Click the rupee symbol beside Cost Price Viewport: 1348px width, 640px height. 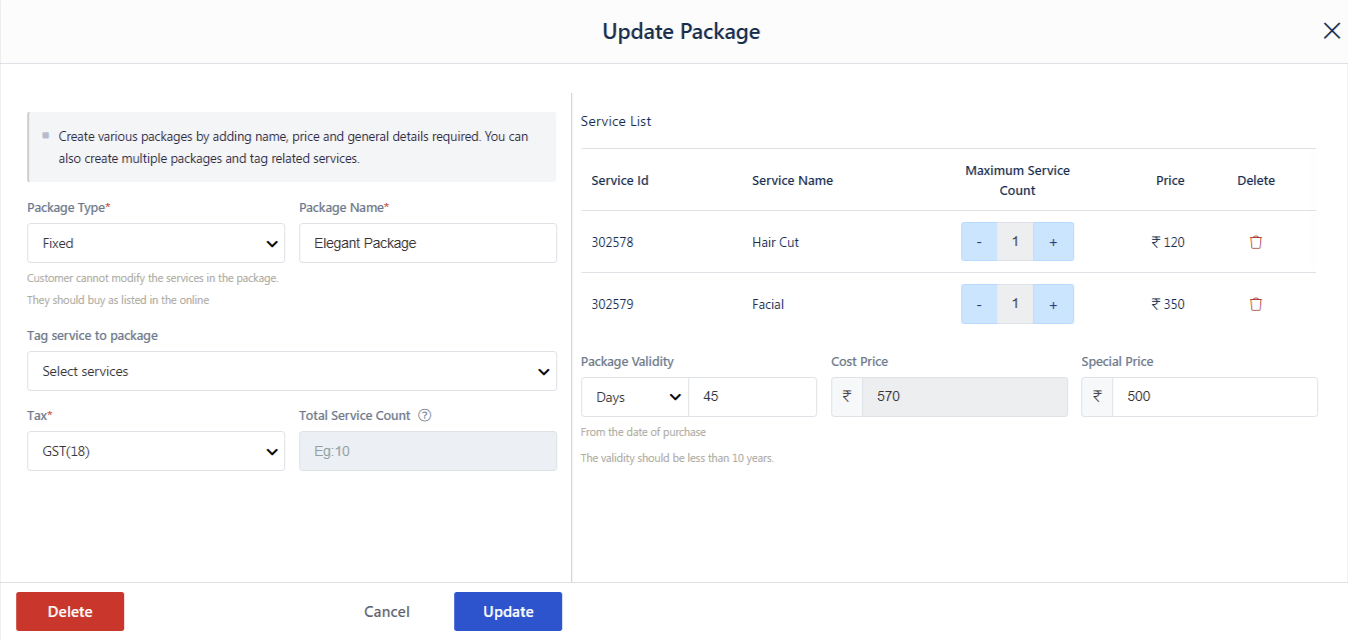coord(847,396)
